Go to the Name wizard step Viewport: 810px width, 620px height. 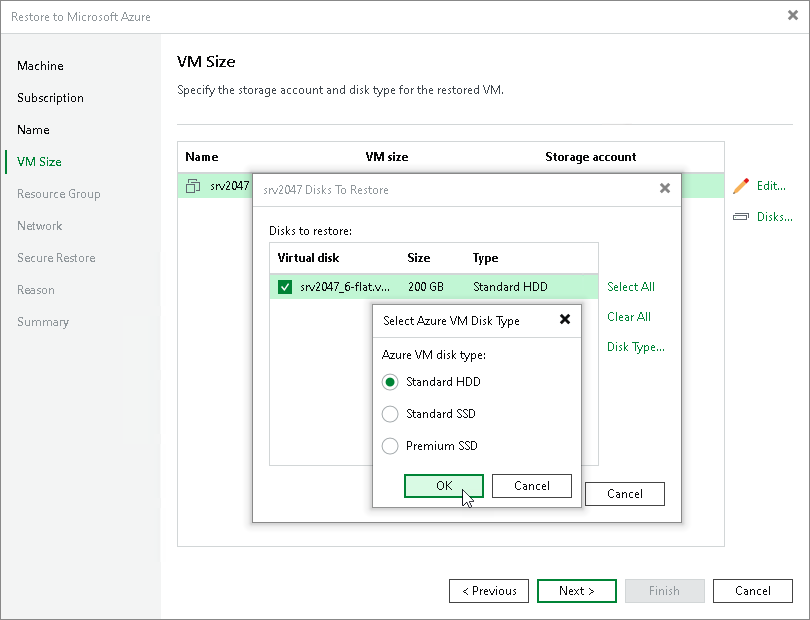[33, 130]
